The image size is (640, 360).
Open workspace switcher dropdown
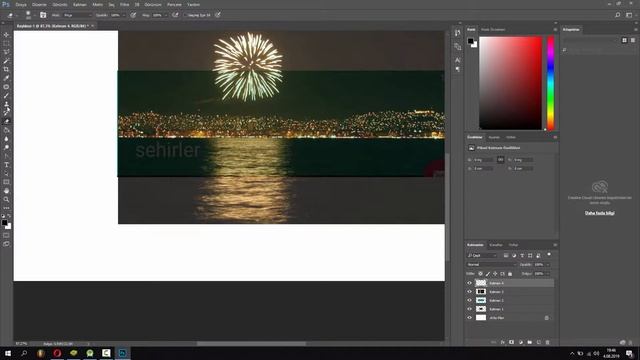click(629, 15)
